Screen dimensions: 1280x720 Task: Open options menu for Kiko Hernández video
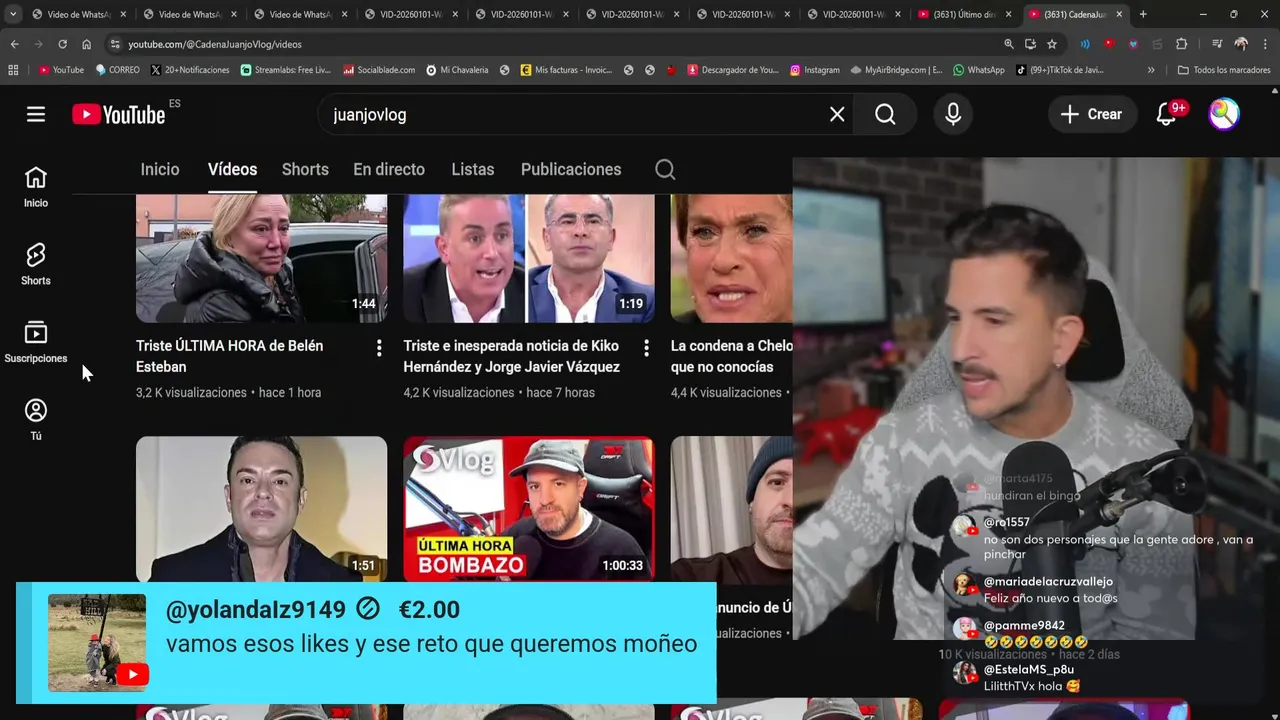[646, 348]
